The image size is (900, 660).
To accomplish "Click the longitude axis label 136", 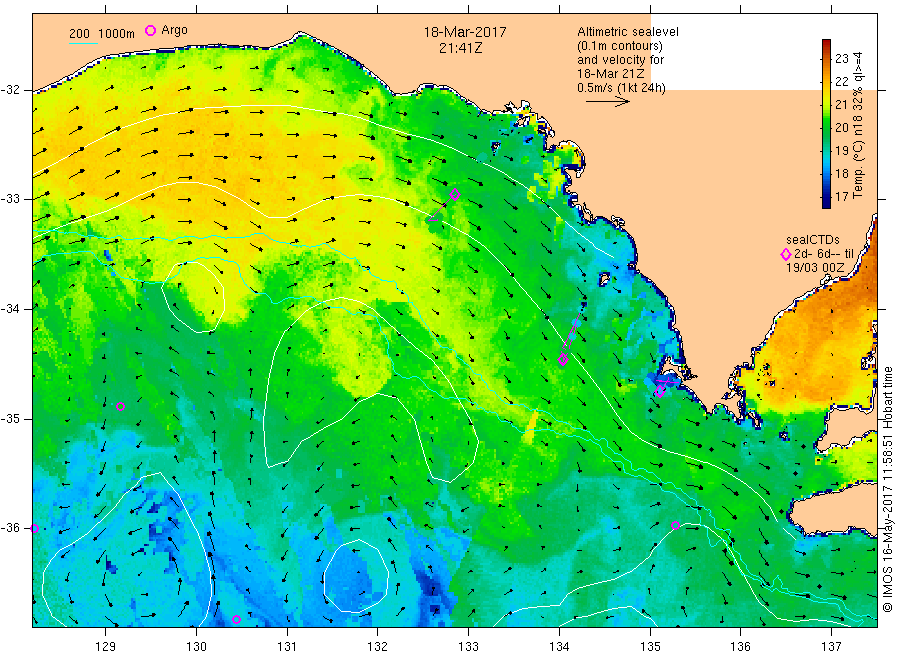I will tap(740, 647).
